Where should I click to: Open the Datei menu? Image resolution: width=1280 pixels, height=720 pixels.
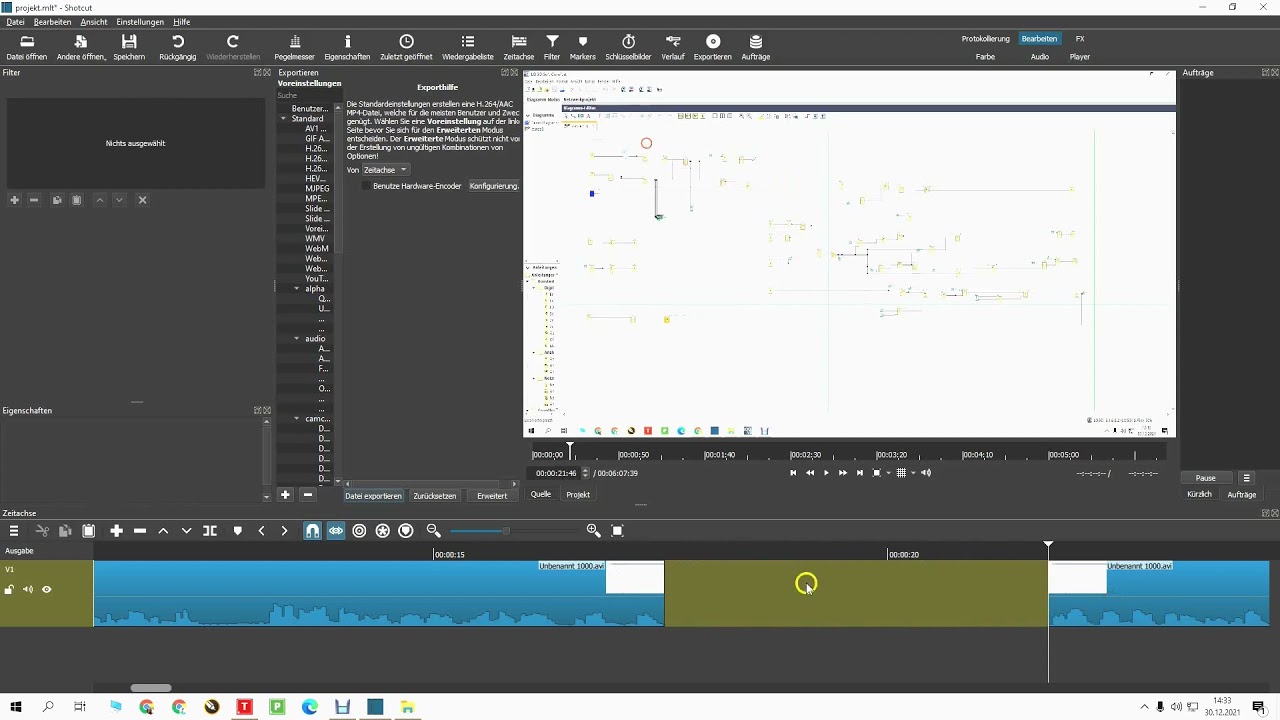[15, 22]
